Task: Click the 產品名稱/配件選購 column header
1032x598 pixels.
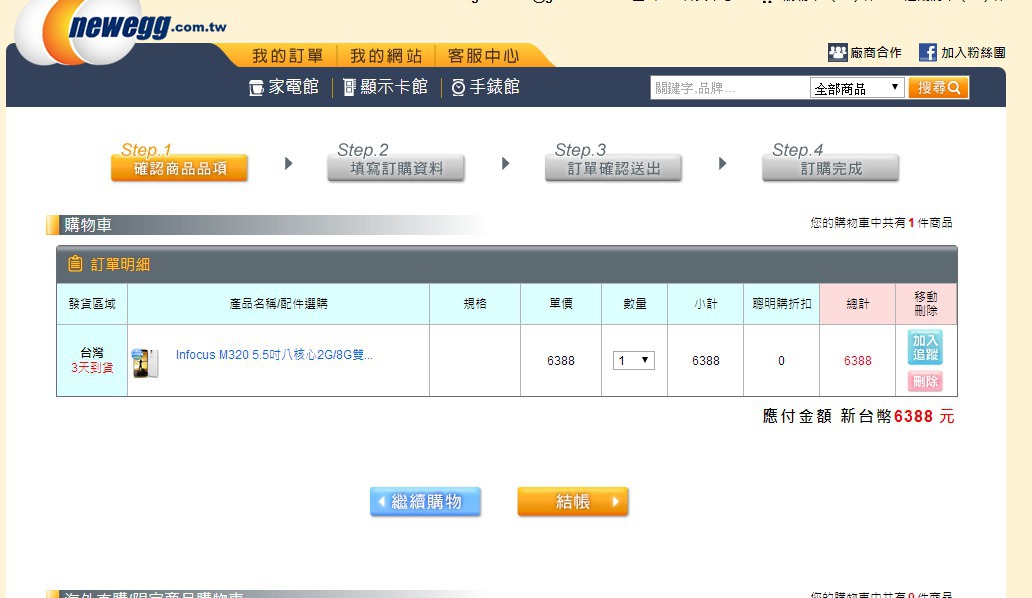Action: point(278,304)
